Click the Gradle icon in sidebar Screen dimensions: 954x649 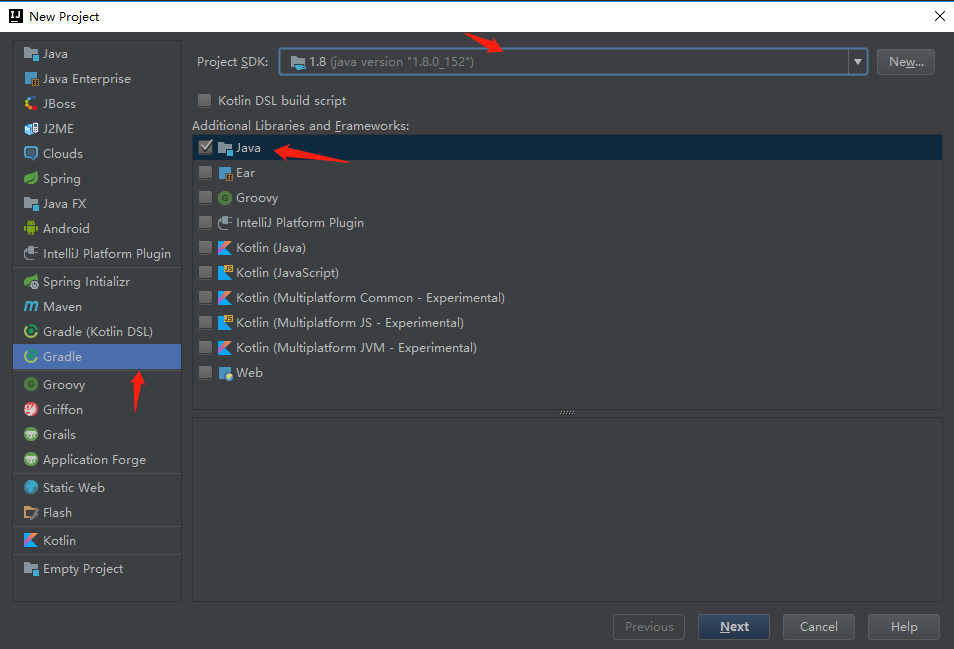pyautogui.click(x=31, y=356)
